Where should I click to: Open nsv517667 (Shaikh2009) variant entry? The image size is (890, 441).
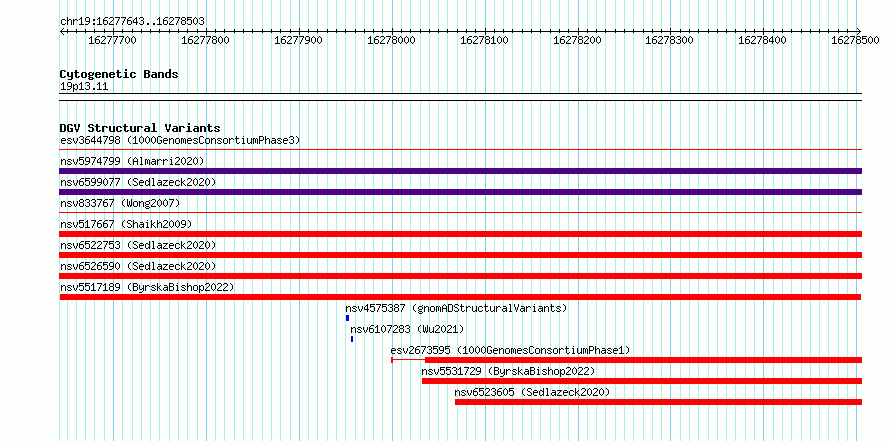tap(126, 224)
